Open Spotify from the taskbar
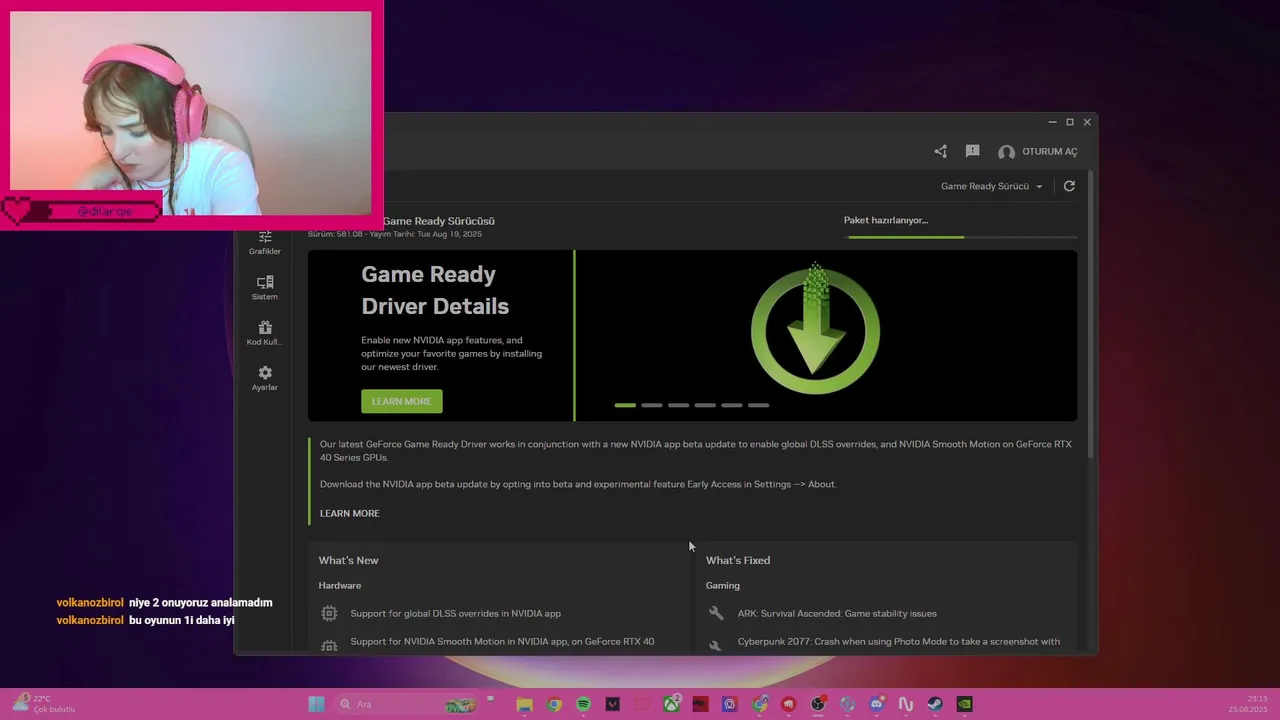The width and height of the screenshot is (1280, 720). 583,704
